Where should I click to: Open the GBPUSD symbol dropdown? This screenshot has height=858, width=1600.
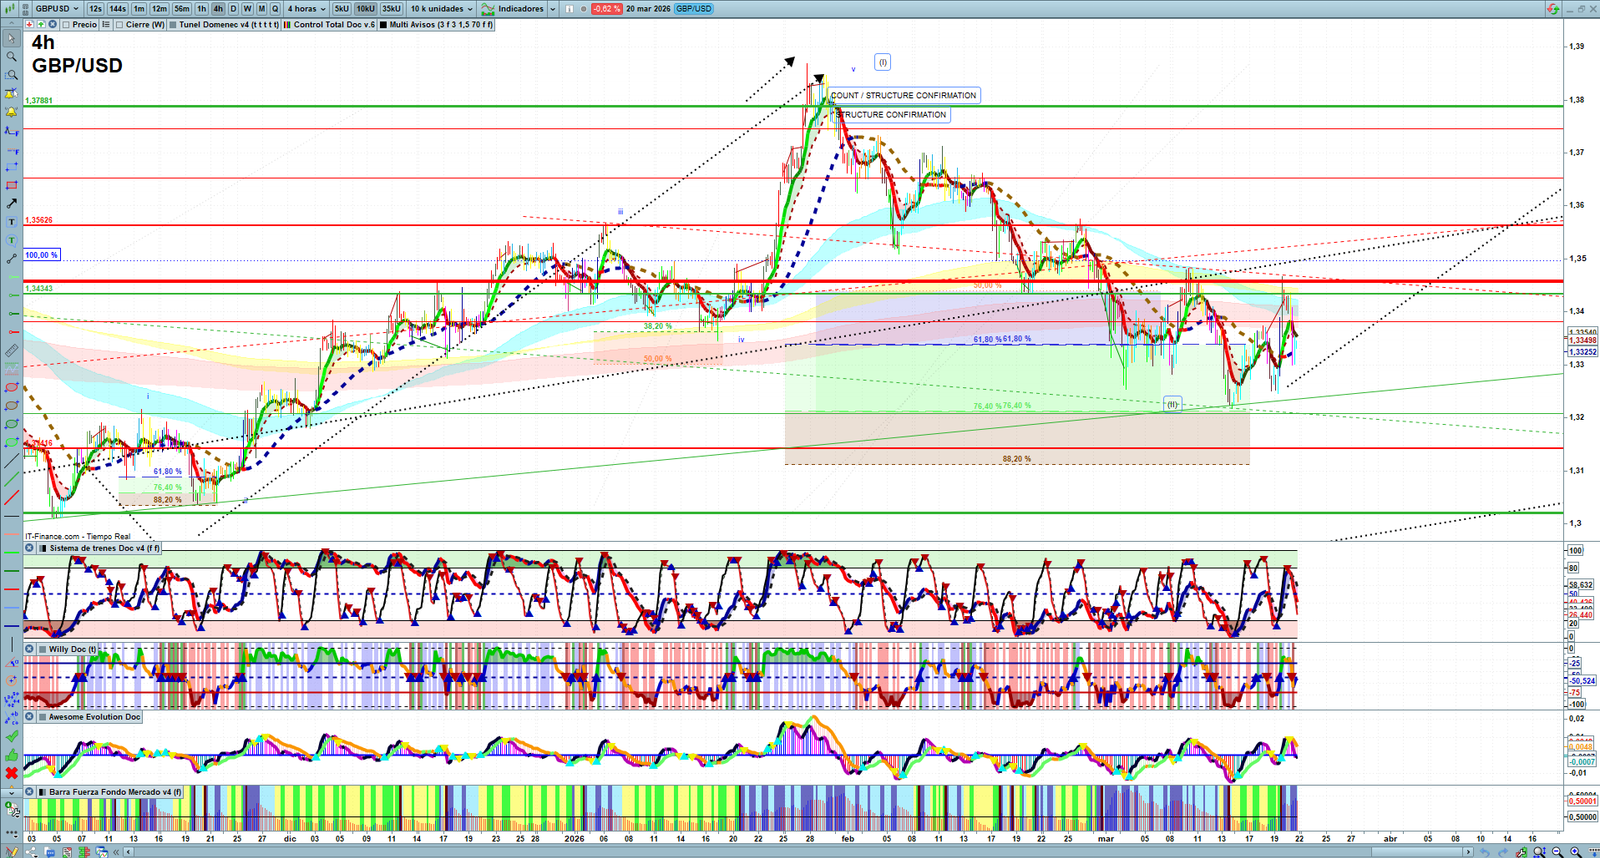56,9
